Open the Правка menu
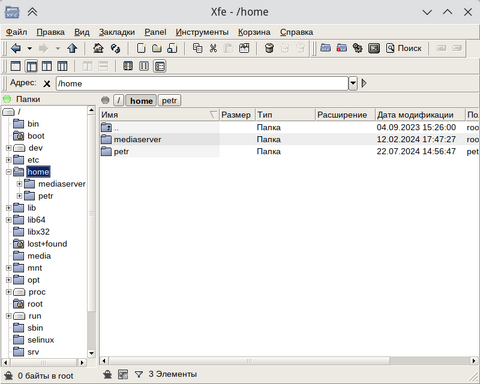Viewport: 480px width, 384px height. click(51, 32)
